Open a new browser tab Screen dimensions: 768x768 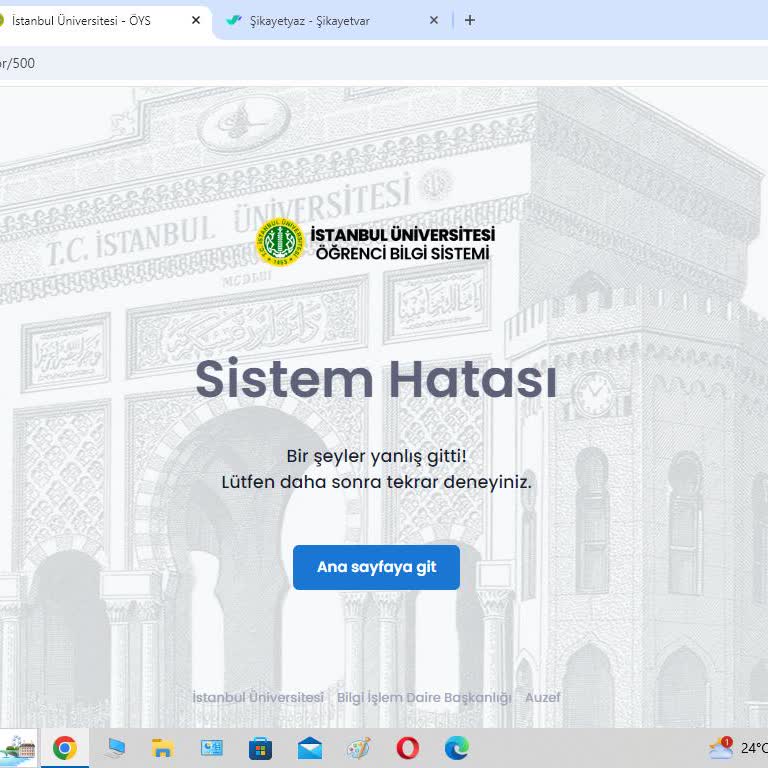[x=470, y=20]
